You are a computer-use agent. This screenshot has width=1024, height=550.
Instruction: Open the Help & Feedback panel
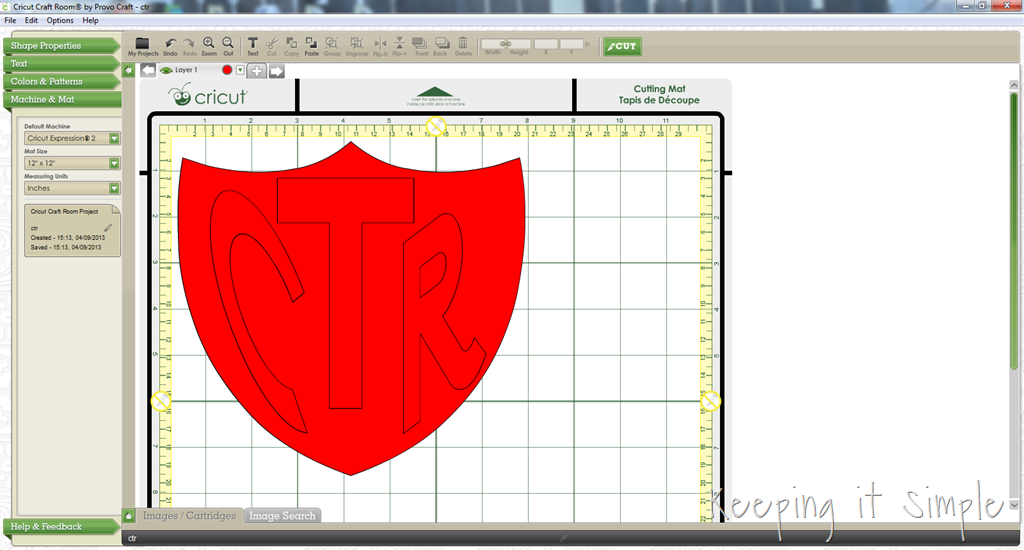click(x=61, y=526)
